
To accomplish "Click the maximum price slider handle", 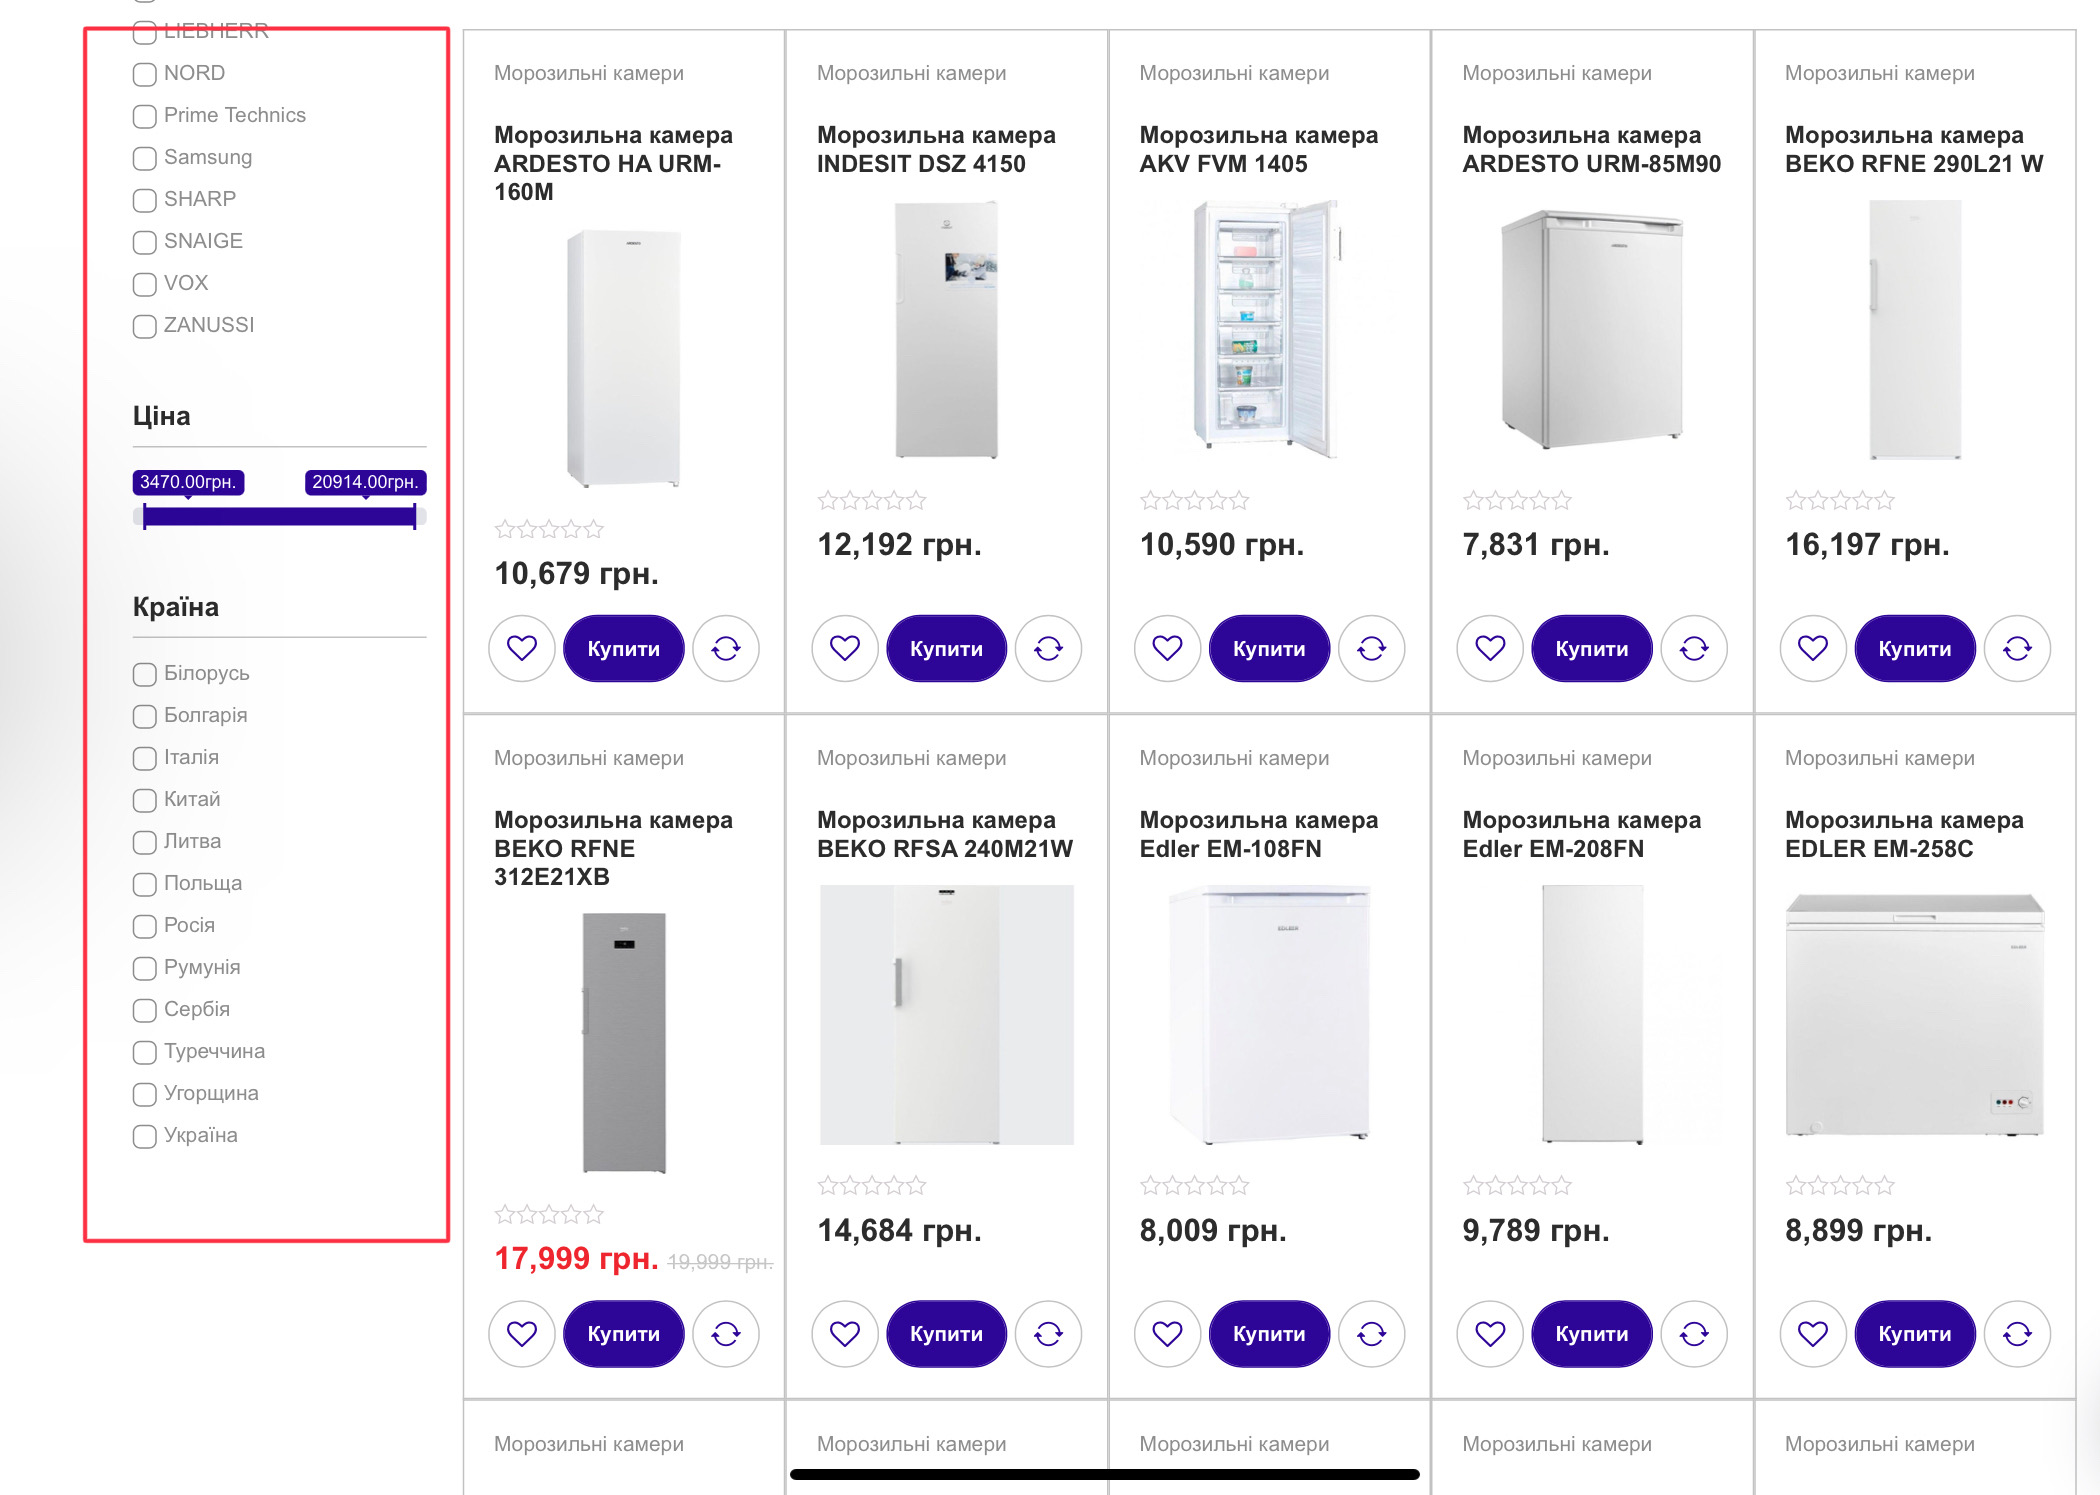I will click(x=414, y=517).
